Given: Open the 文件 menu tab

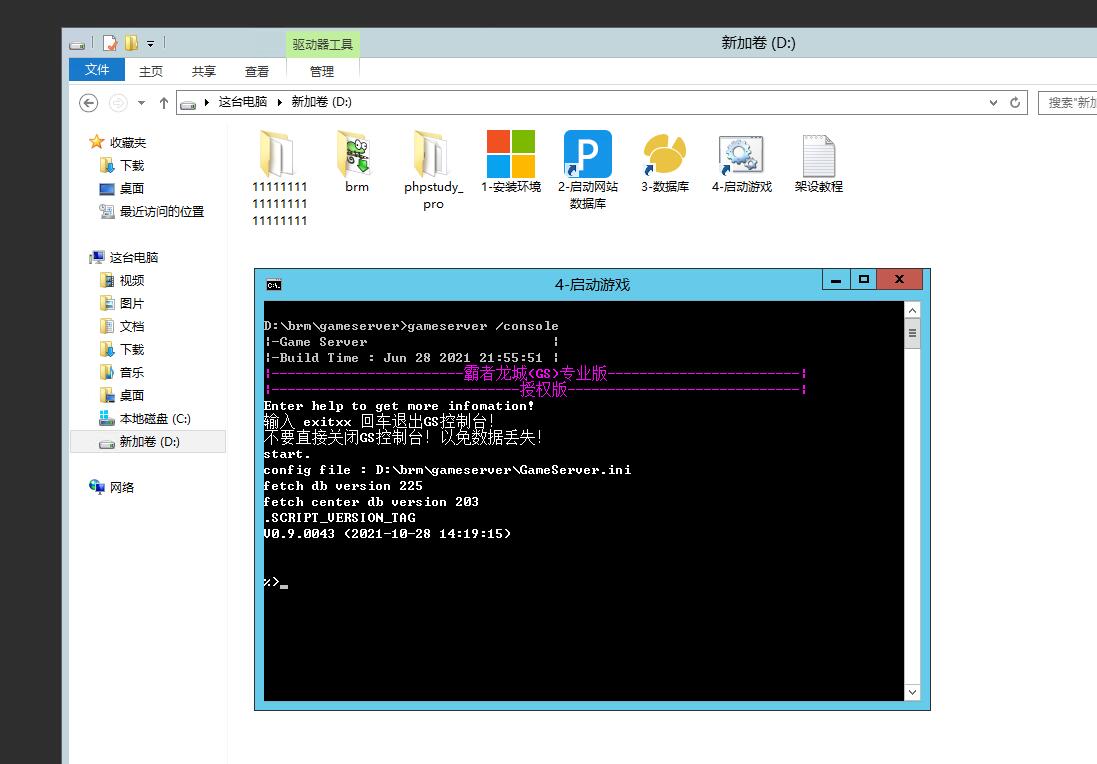Looking at the screenshot, I should [97, 70].
